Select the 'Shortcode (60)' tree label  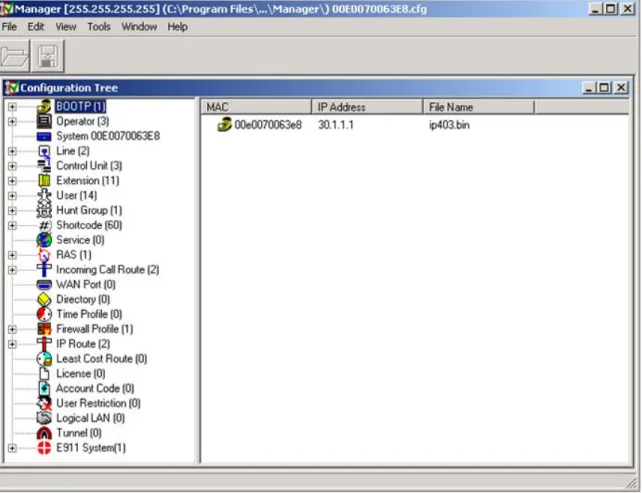point(89,225)
